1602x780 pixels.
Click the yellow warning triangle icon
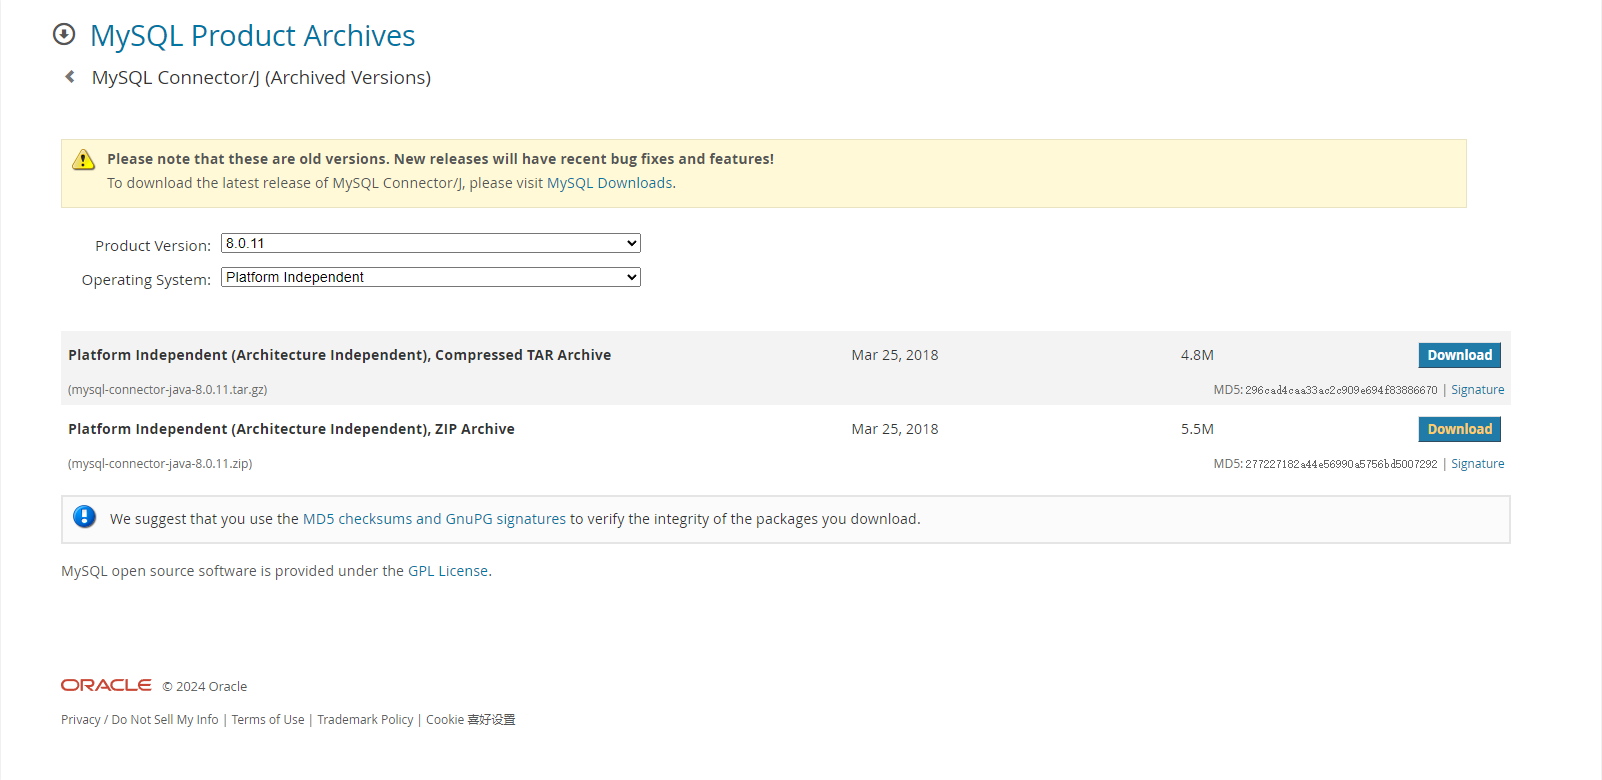(84, 160)
